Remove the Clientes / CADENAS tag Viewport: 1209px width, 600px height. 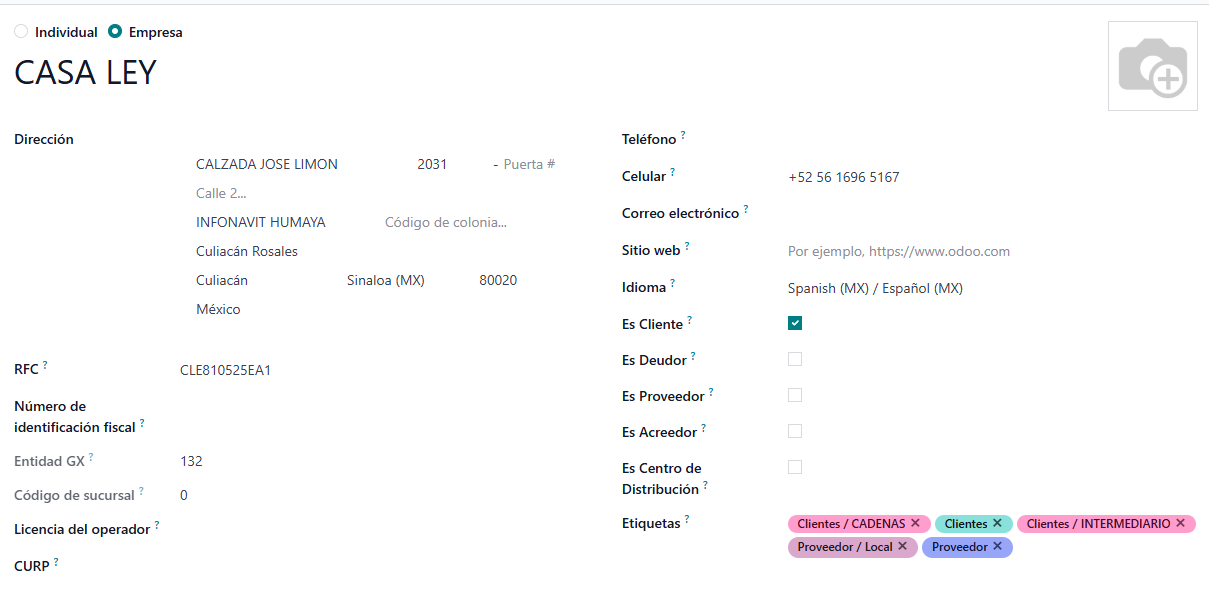pyautogui.click(x=915, y=523)
